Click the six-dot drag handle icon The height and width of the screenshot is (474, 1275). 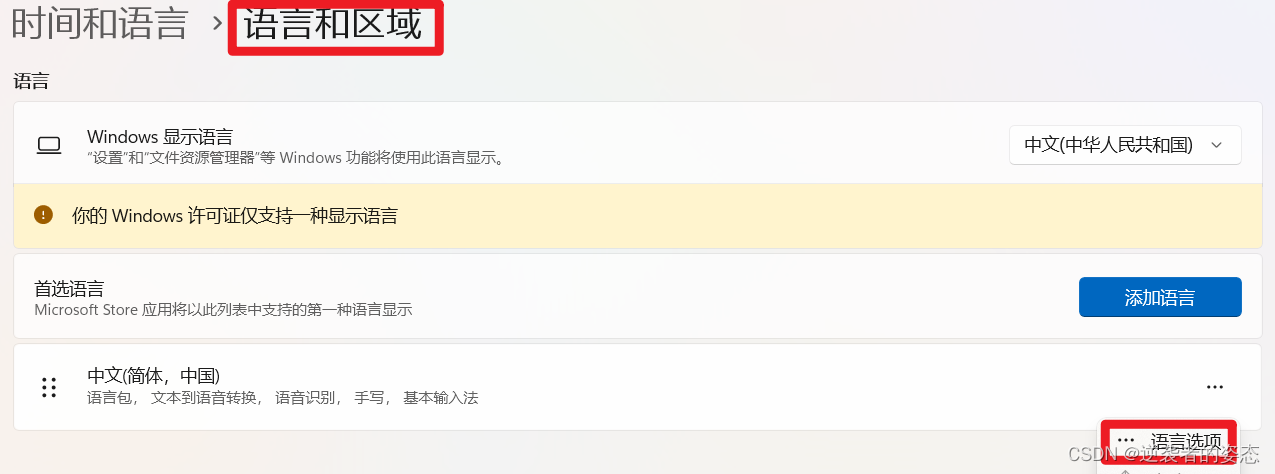click(48, 387)
